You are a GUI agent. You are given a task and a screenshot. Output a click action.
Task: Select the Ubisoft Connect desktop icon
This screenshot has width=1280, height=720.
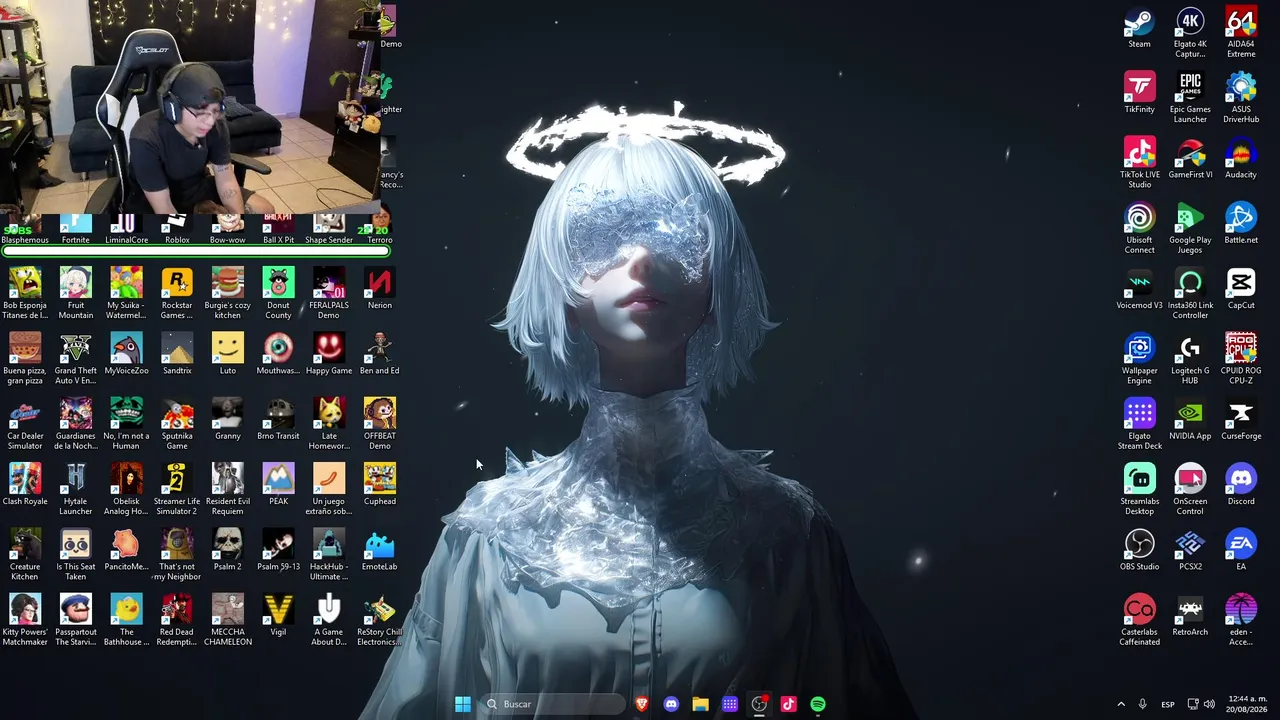tap(1139, 228)
